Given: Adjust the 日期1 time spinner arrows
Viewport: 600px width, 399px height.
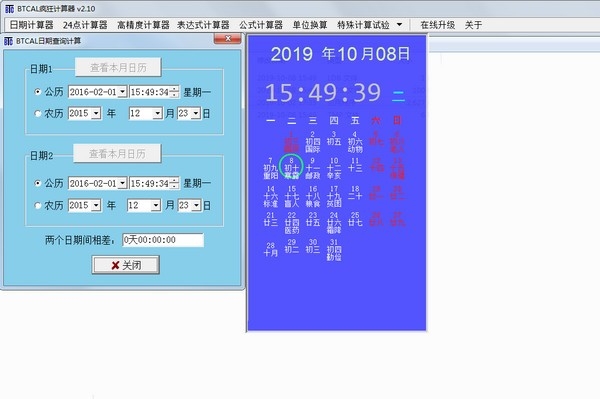Looking at the screenshot, I should pos(174,92).
